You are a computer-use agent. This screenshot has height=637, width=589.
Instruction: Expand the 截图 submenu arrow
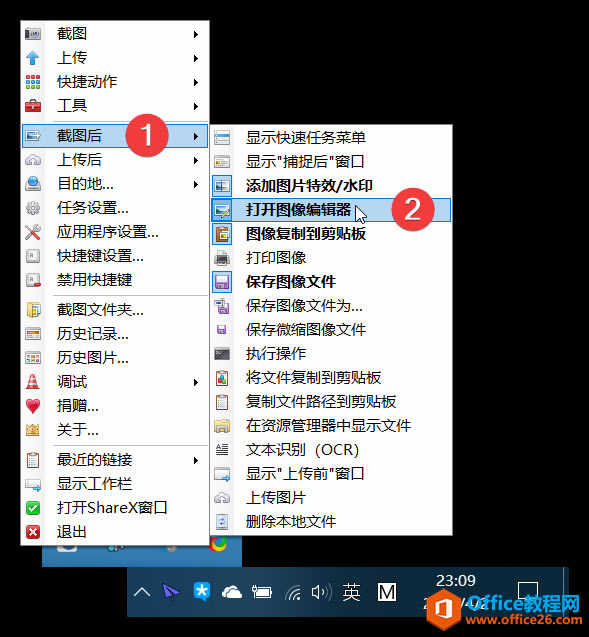[x=196, y=35]
